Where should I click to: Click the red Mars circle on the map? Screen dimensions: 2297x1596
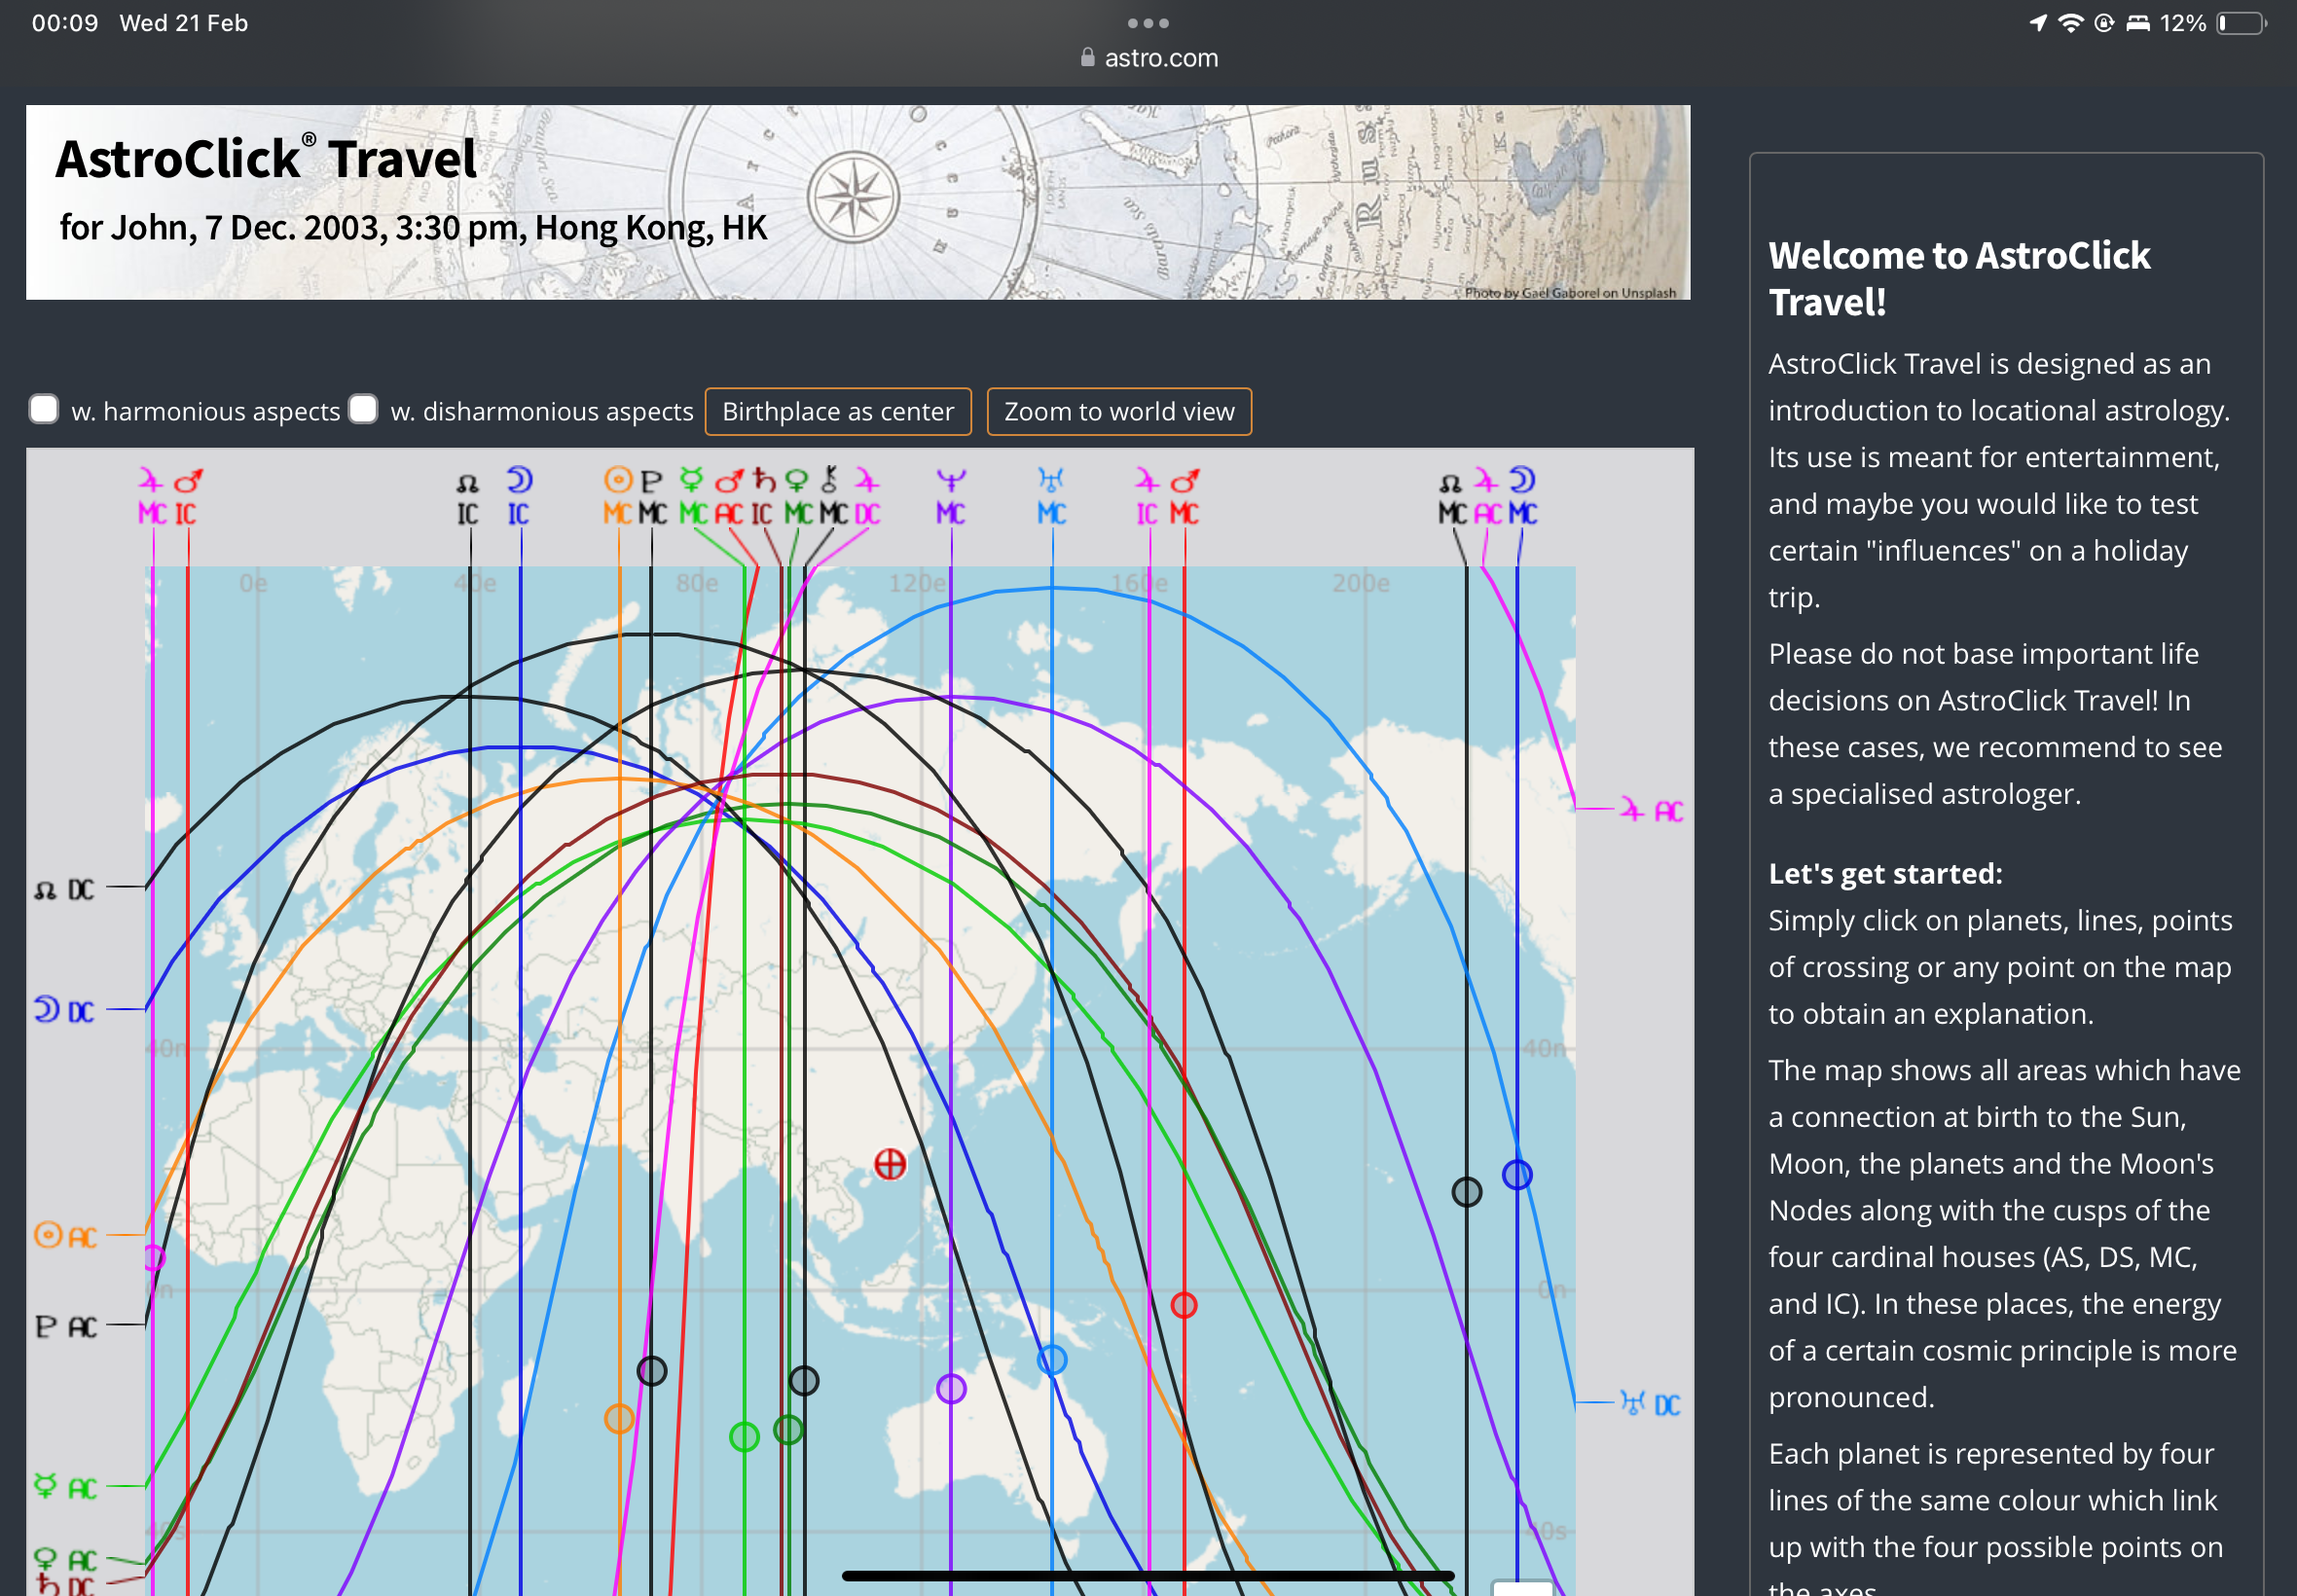pyautogui.click(x=1184, y=1305)
